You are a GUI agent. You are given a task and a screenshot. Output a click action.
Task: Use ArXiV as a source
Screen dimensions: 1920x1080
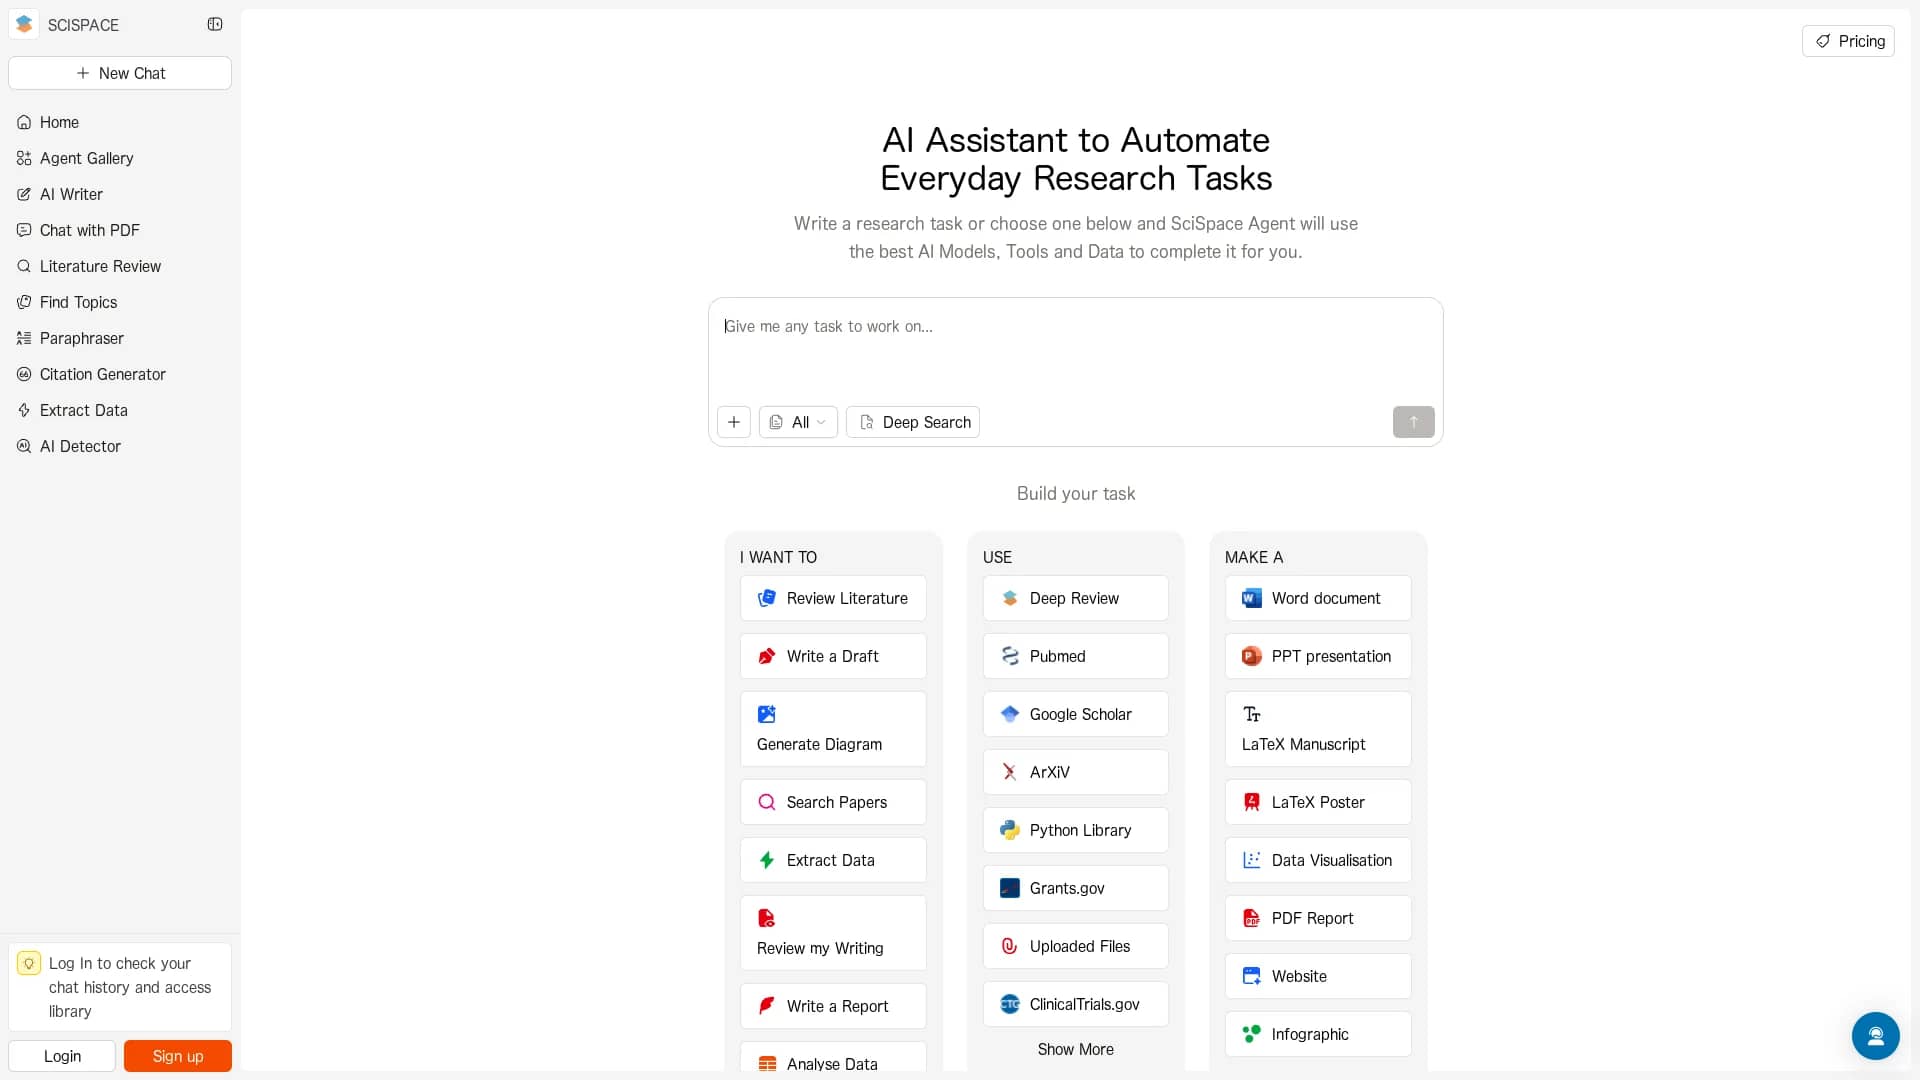pos(1076,772)
